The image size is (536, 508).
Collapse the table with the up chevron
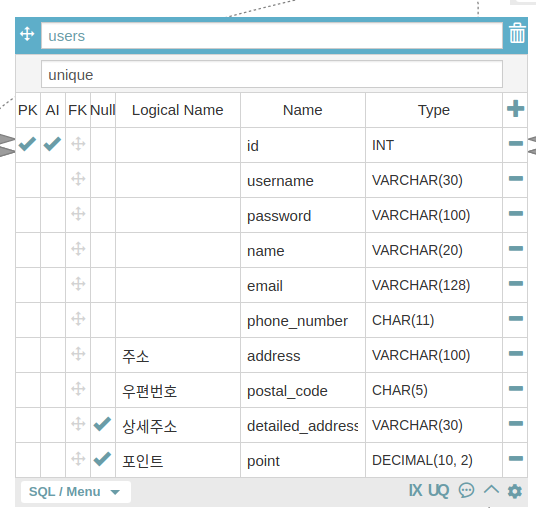(x=491, y=490)
